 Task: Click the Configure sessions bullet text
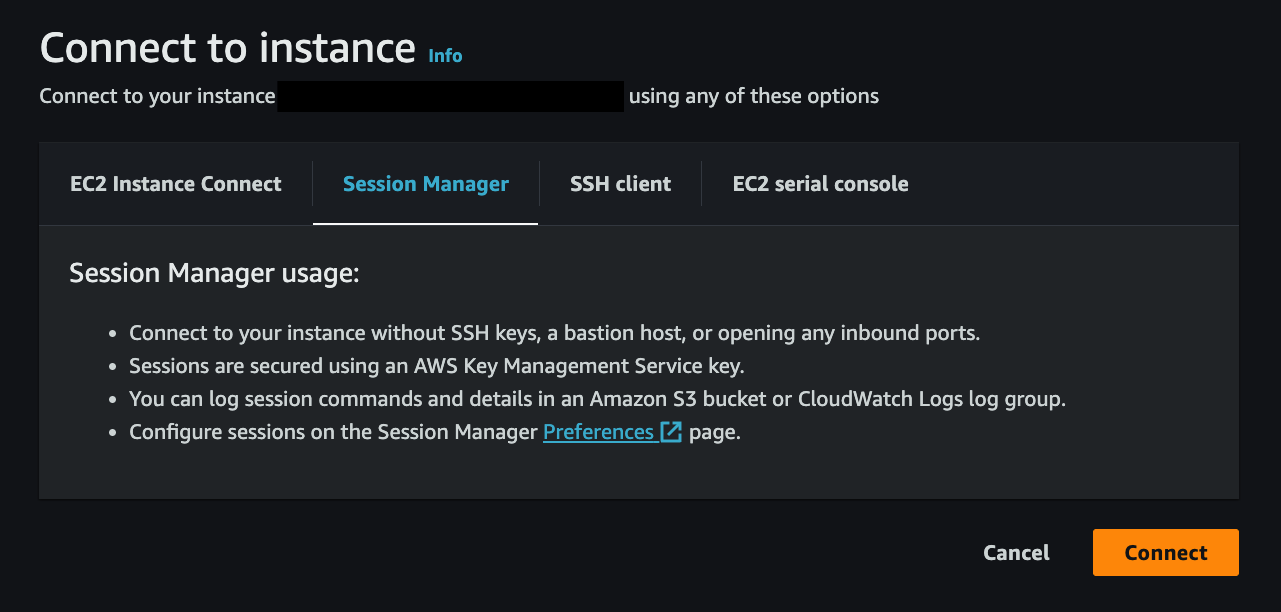pyautogui.click(x=335, y=431)
